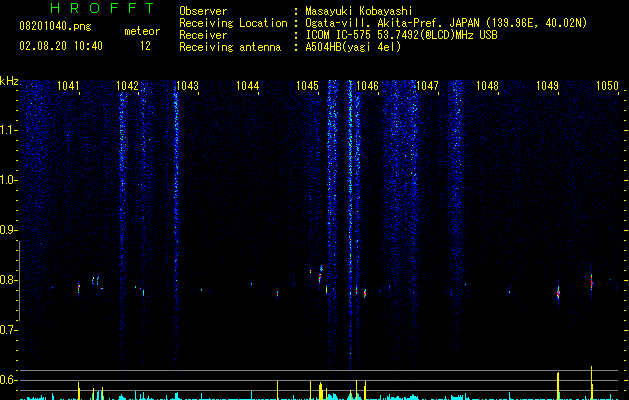This screenshot has width=629, height=400.
Task: Select the file name 08201040.png
Action: tap(55, 27)
